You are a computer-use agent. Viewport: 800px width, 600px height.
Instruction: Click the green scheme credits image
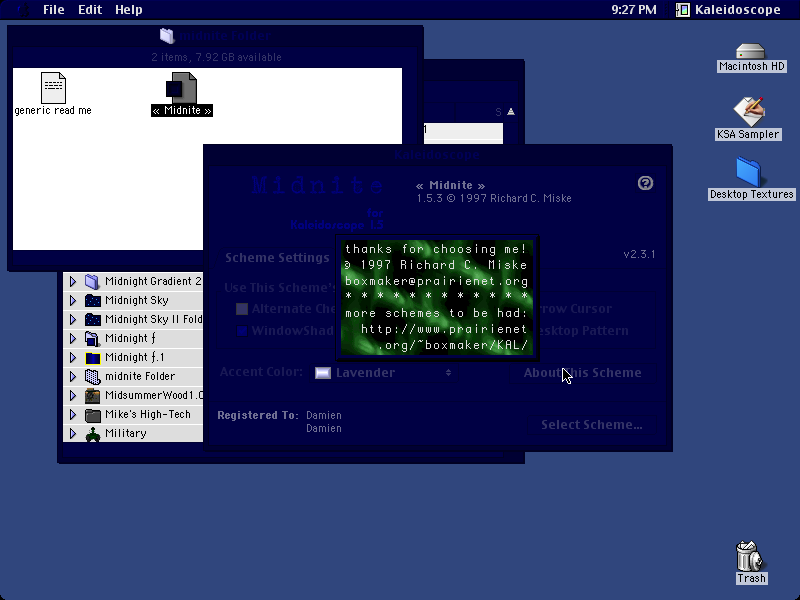click(437, 298)
